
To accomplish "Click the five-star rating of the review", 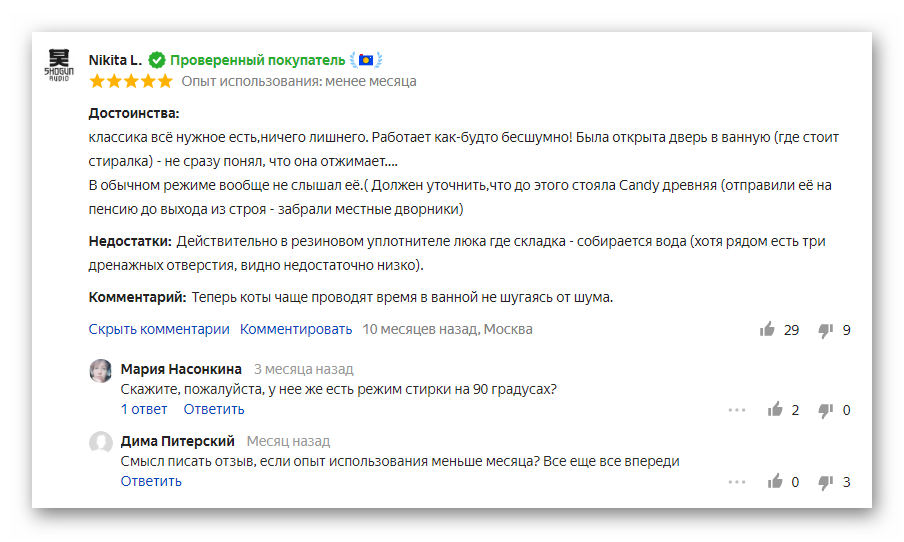I will 131,81.
